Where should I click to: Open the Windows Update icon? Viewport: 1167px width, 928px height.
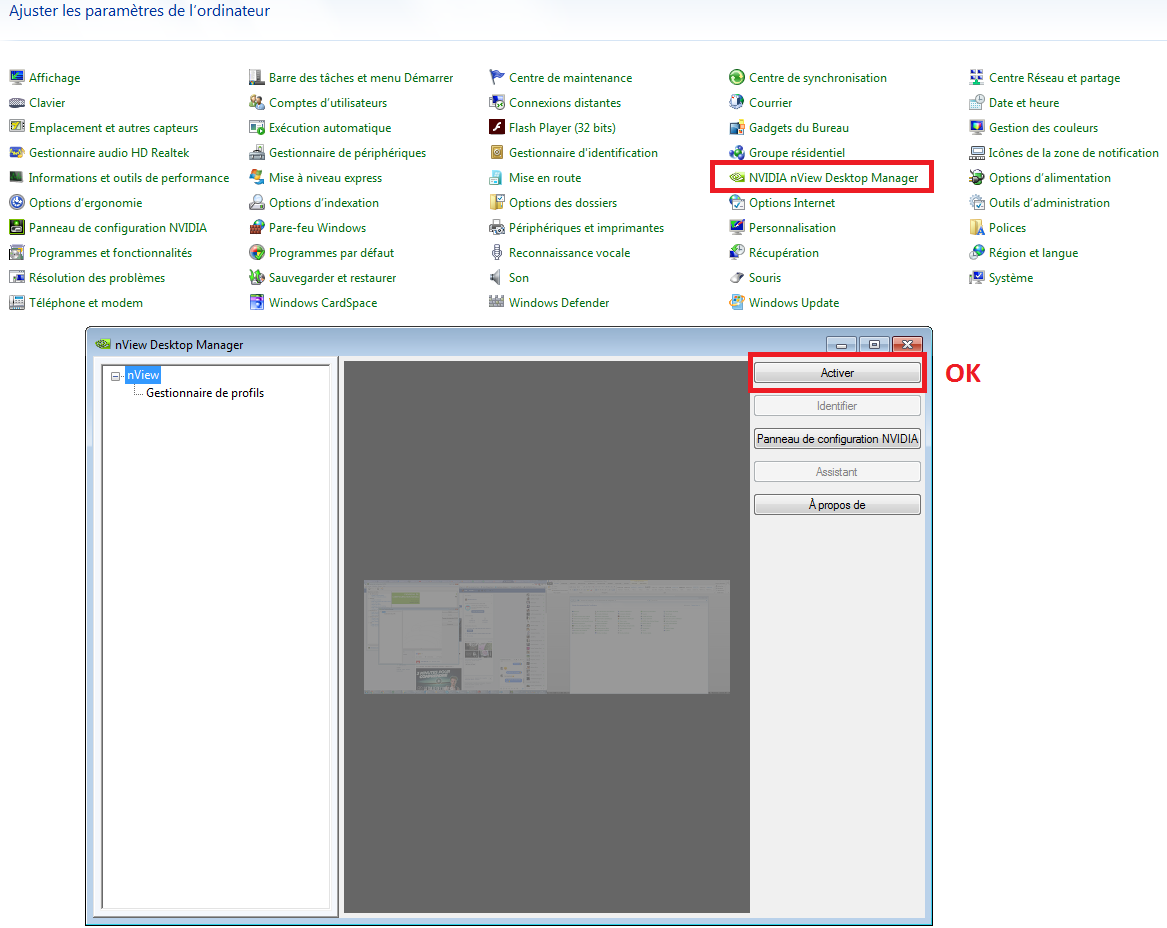(x=737, y=303)
